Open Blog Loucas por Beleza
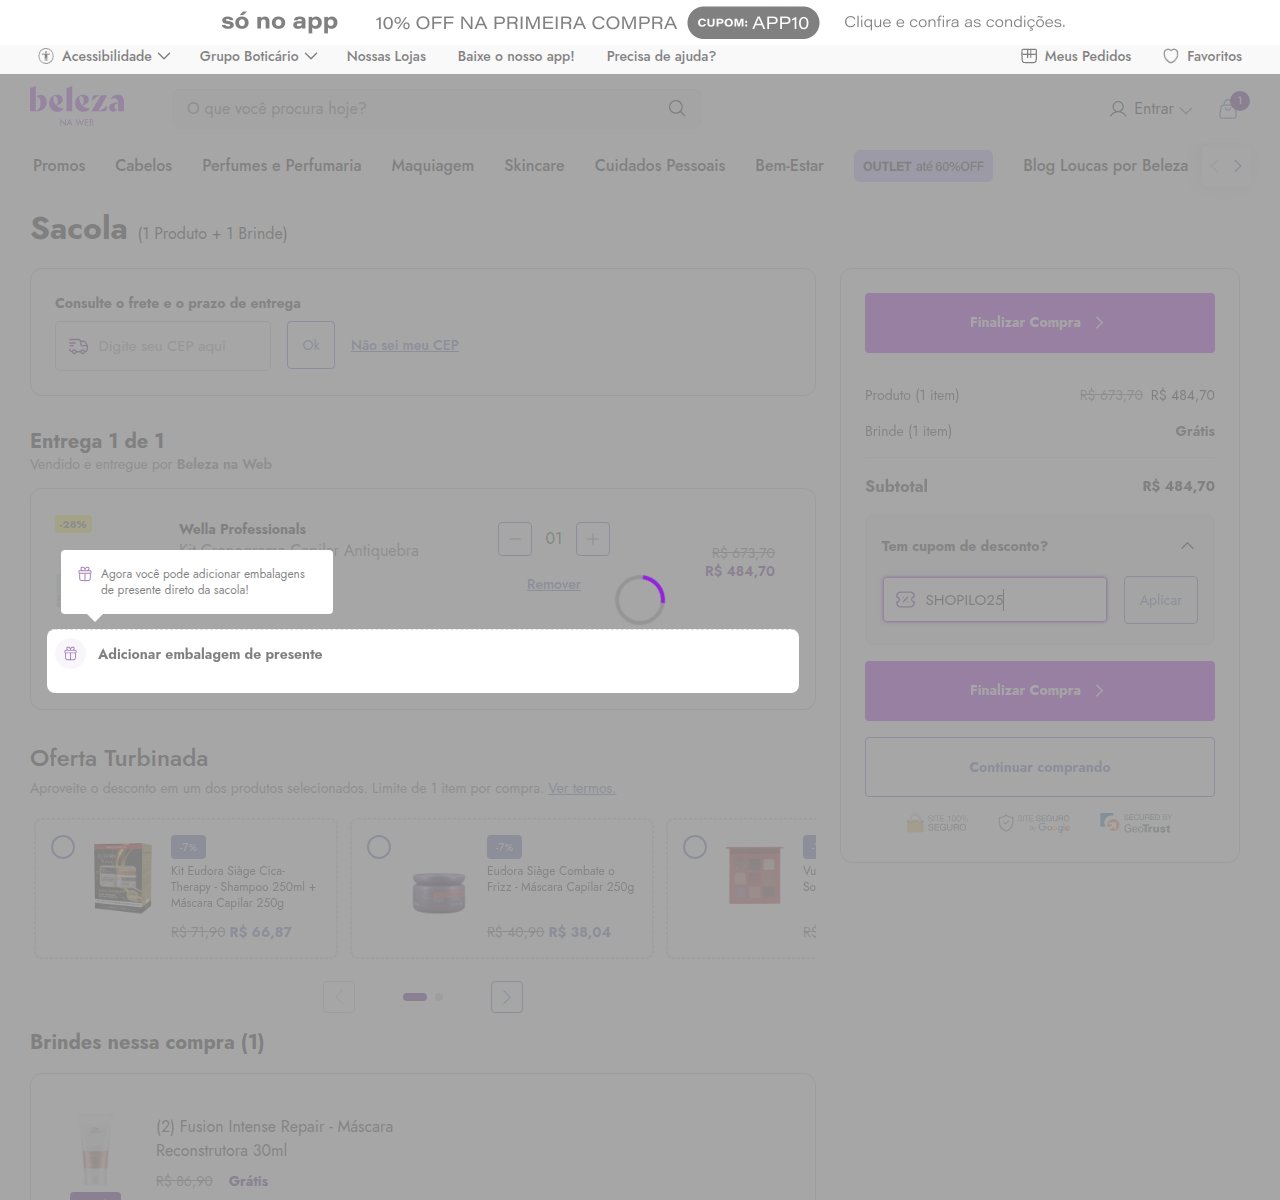Screen dimensions: 1280x1200 tap(1105, 166)
